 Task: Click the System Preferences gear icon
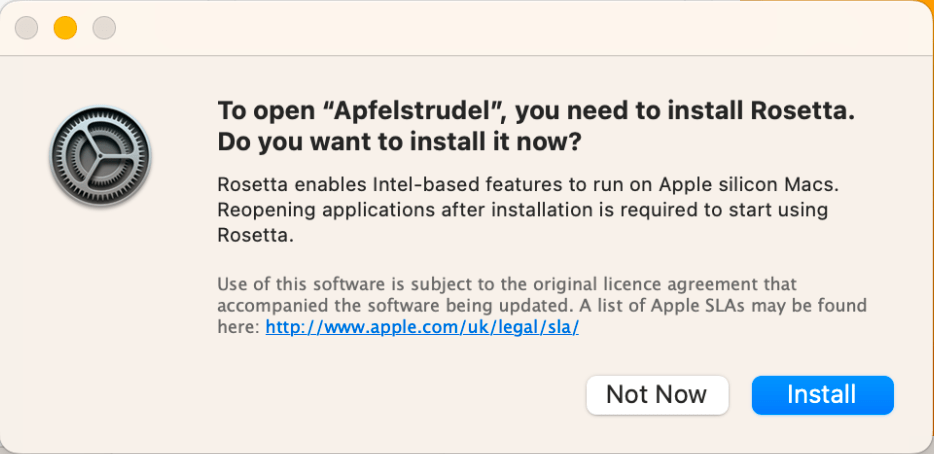tap(100, 157)
